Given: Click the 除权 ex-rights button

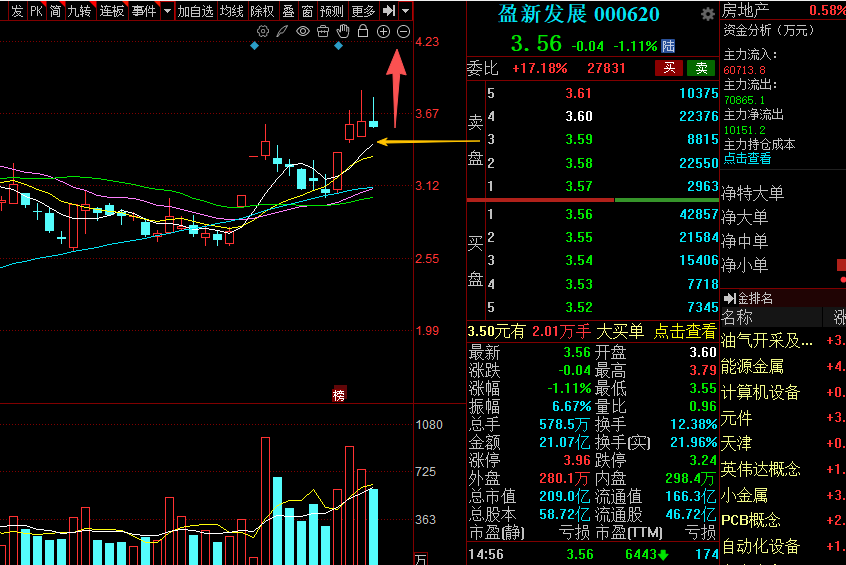Looking at the screenshot, I should [262, 11].
